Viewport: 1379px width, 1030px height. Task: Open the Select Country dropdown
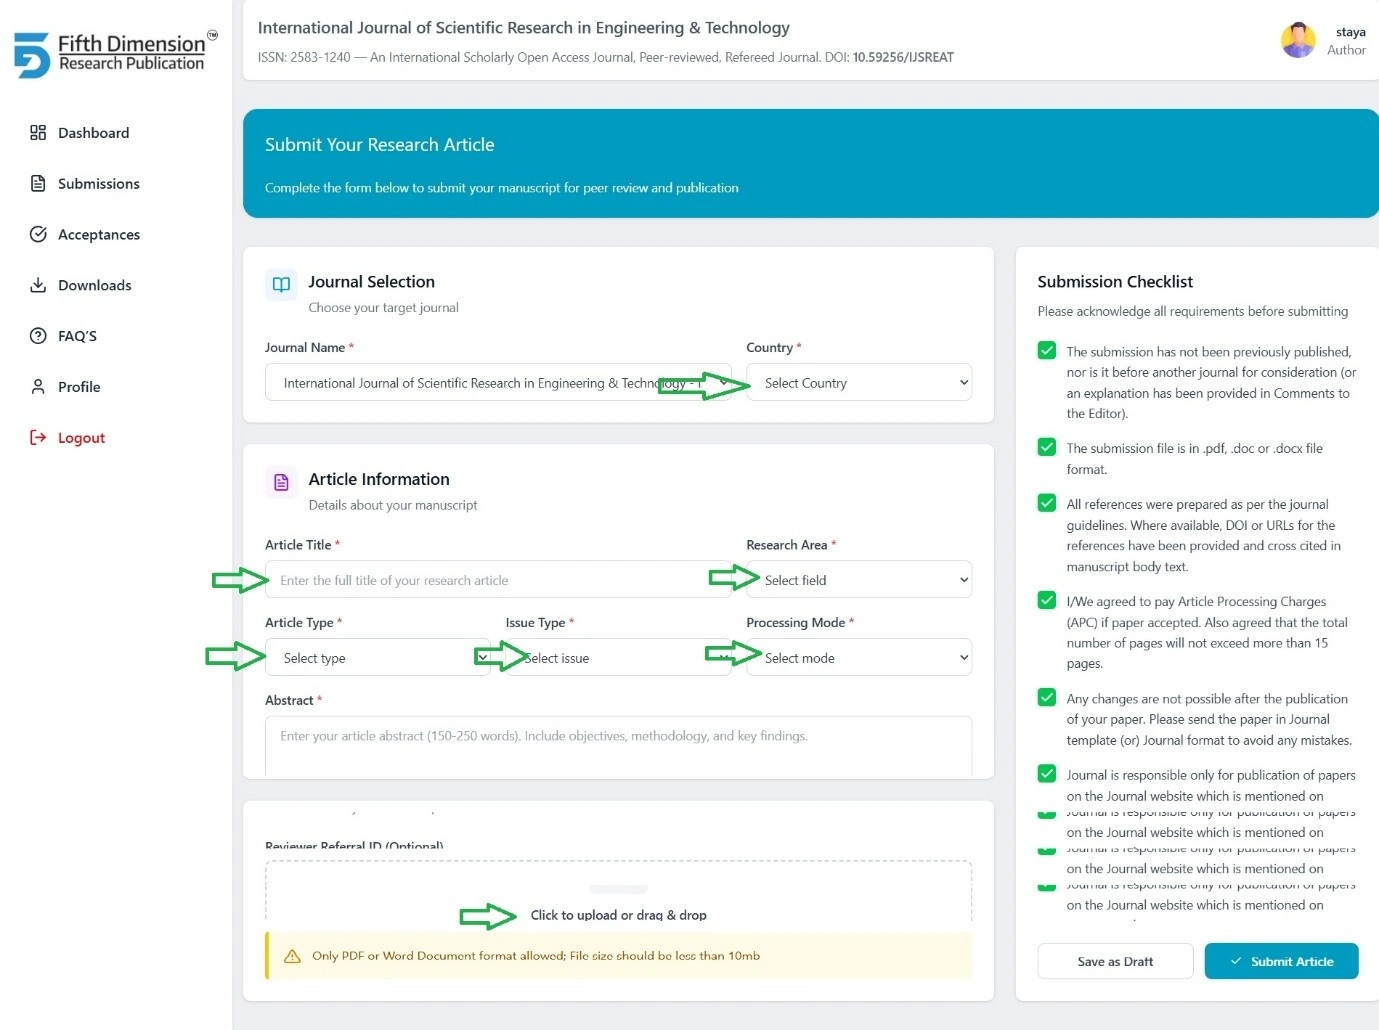859,383
